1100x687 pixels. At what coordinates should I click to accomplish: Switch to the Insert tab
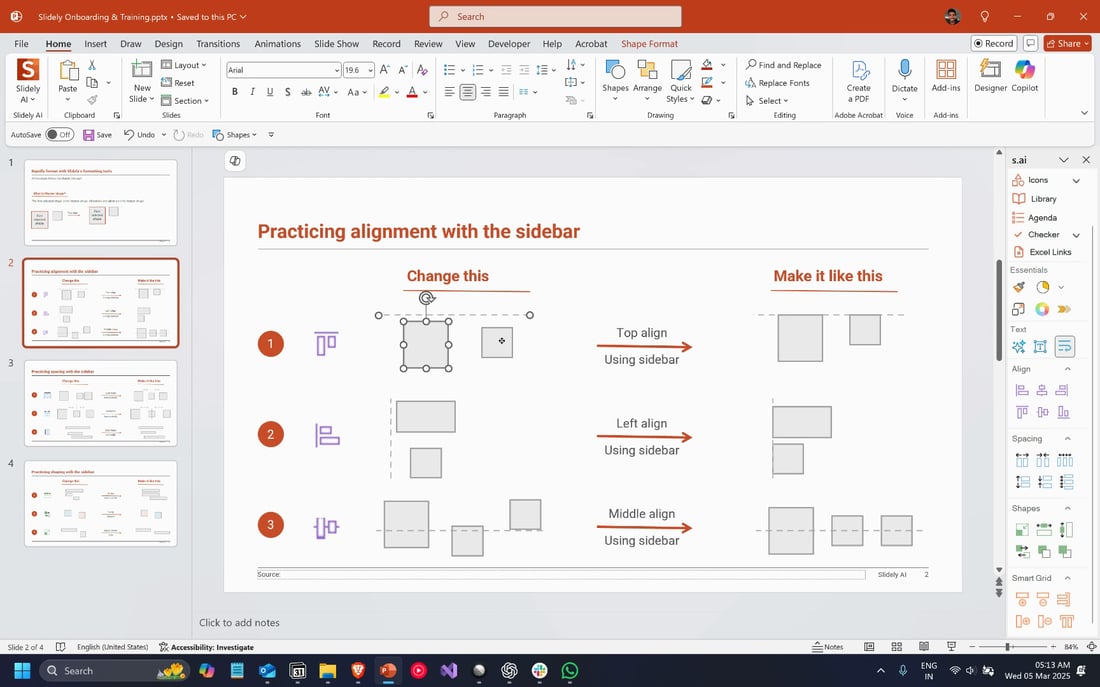click(95, 44)
